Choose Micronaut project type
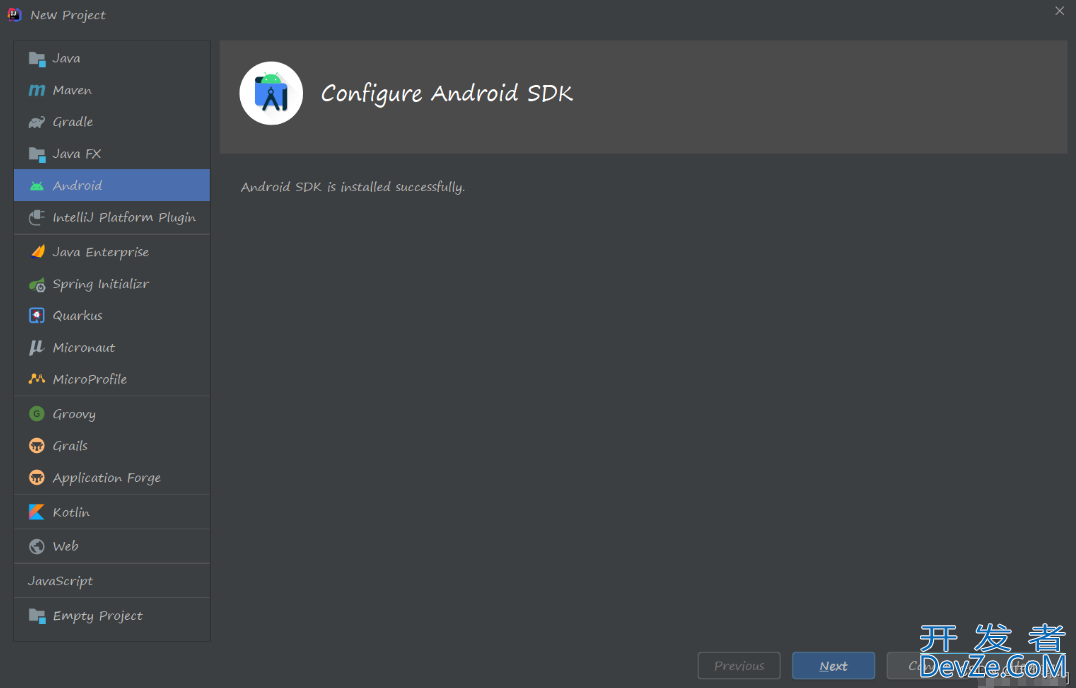Screen dimensions: 1076x688 point(112,347)
